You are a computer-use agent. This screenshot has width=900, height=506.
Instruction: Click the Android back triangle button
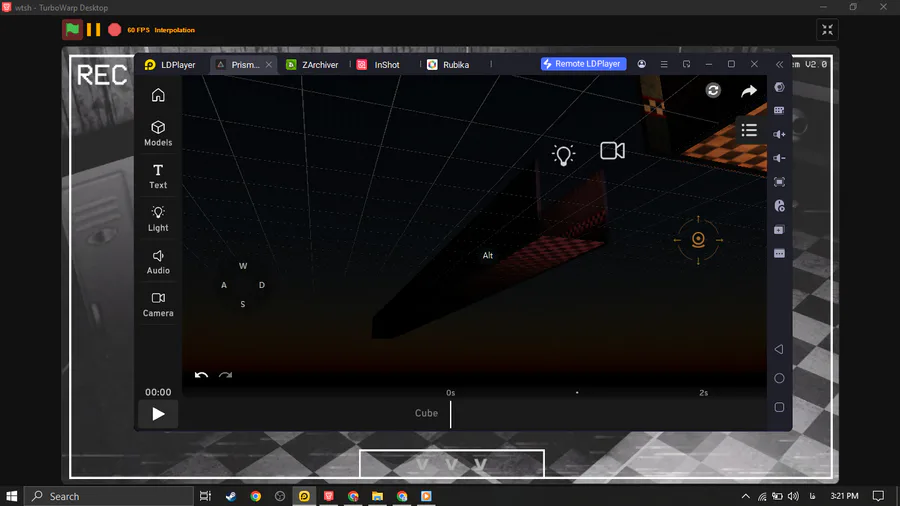779,349
